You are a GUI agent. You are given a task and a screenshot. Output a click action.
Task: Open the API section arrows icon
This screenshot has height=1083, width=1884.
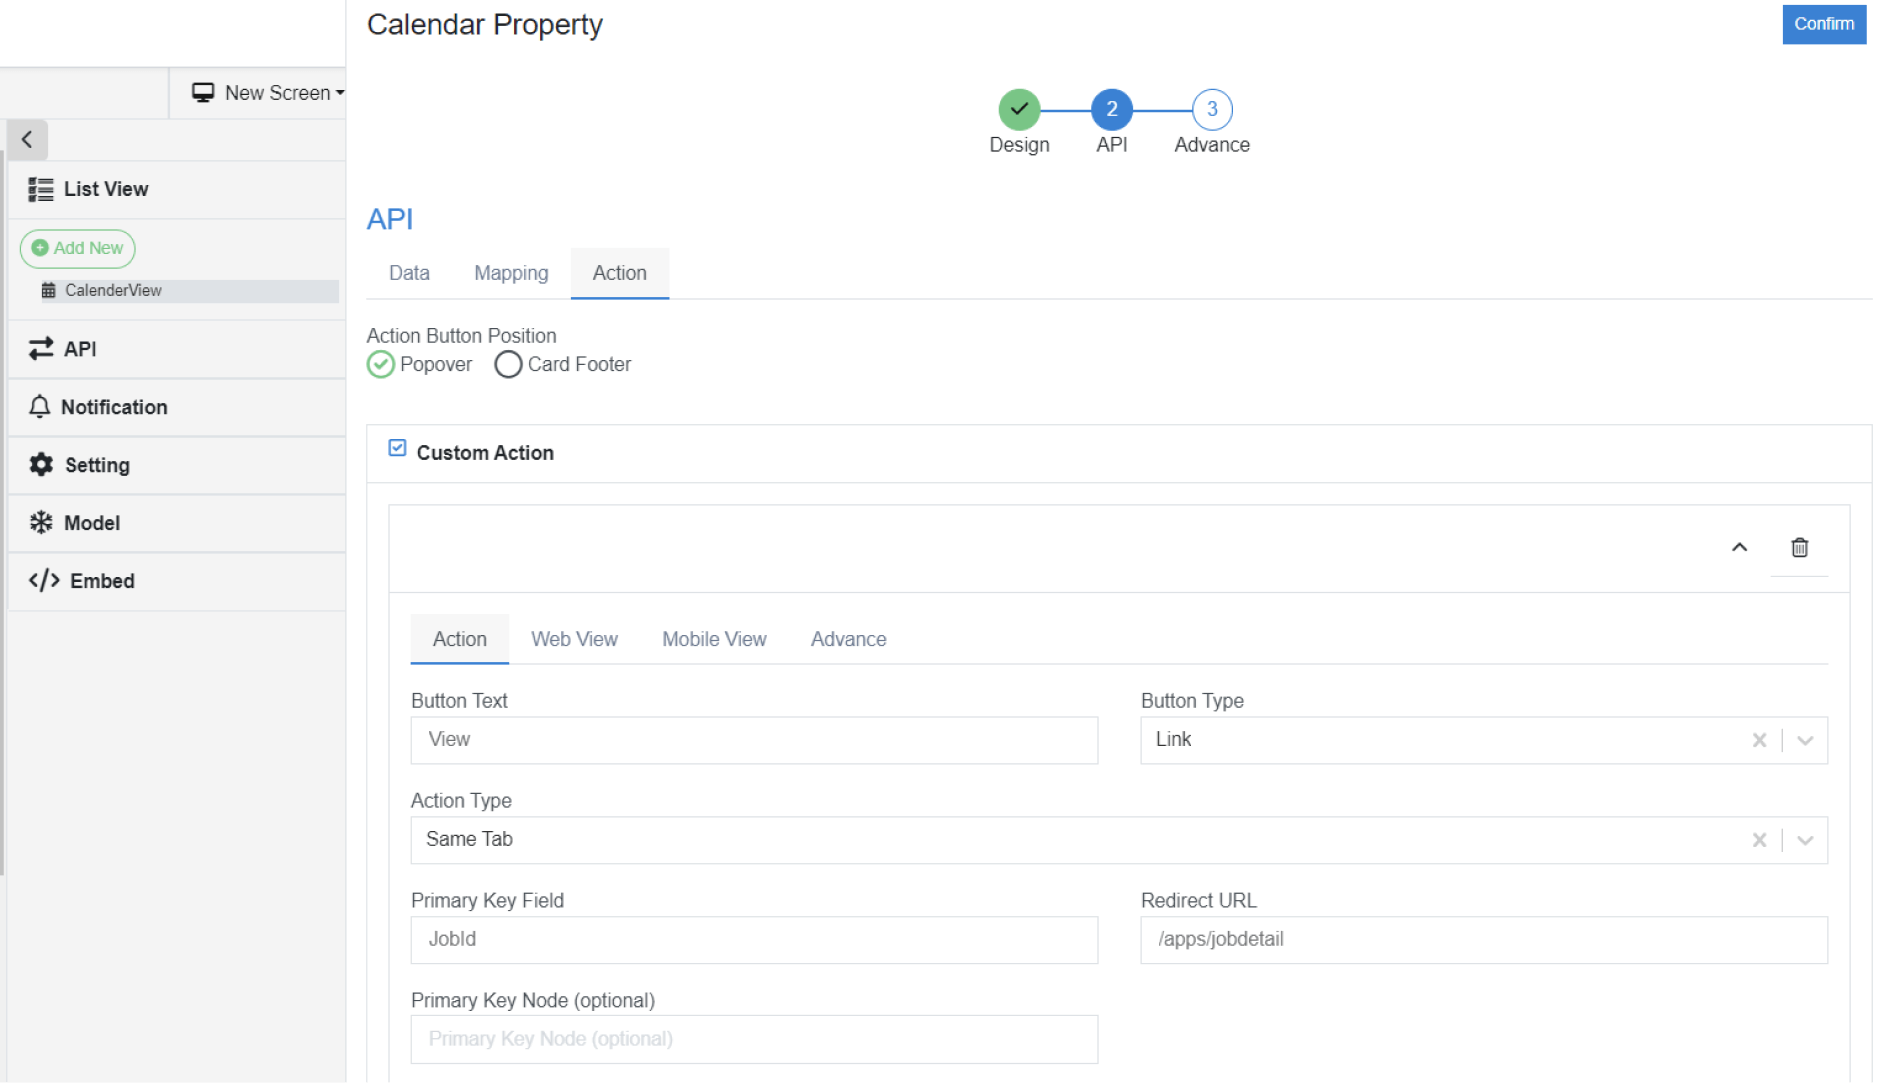[41, 348]
